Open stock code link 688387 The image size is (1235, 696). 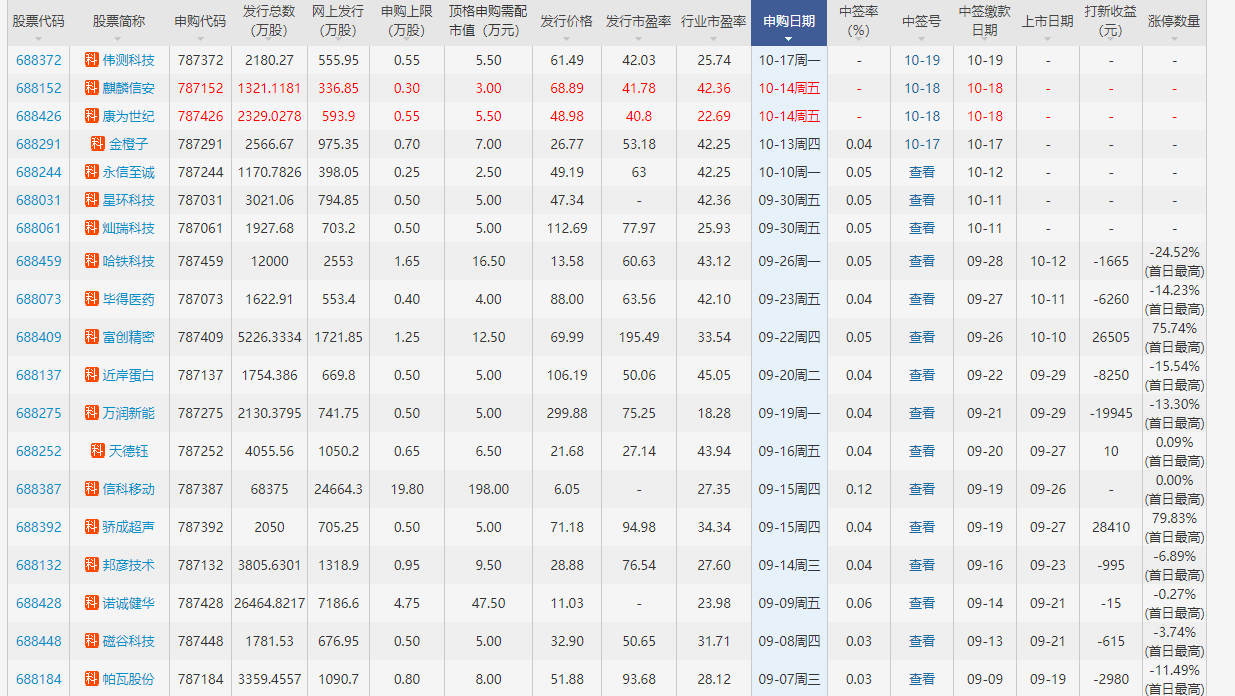point(38,489)
